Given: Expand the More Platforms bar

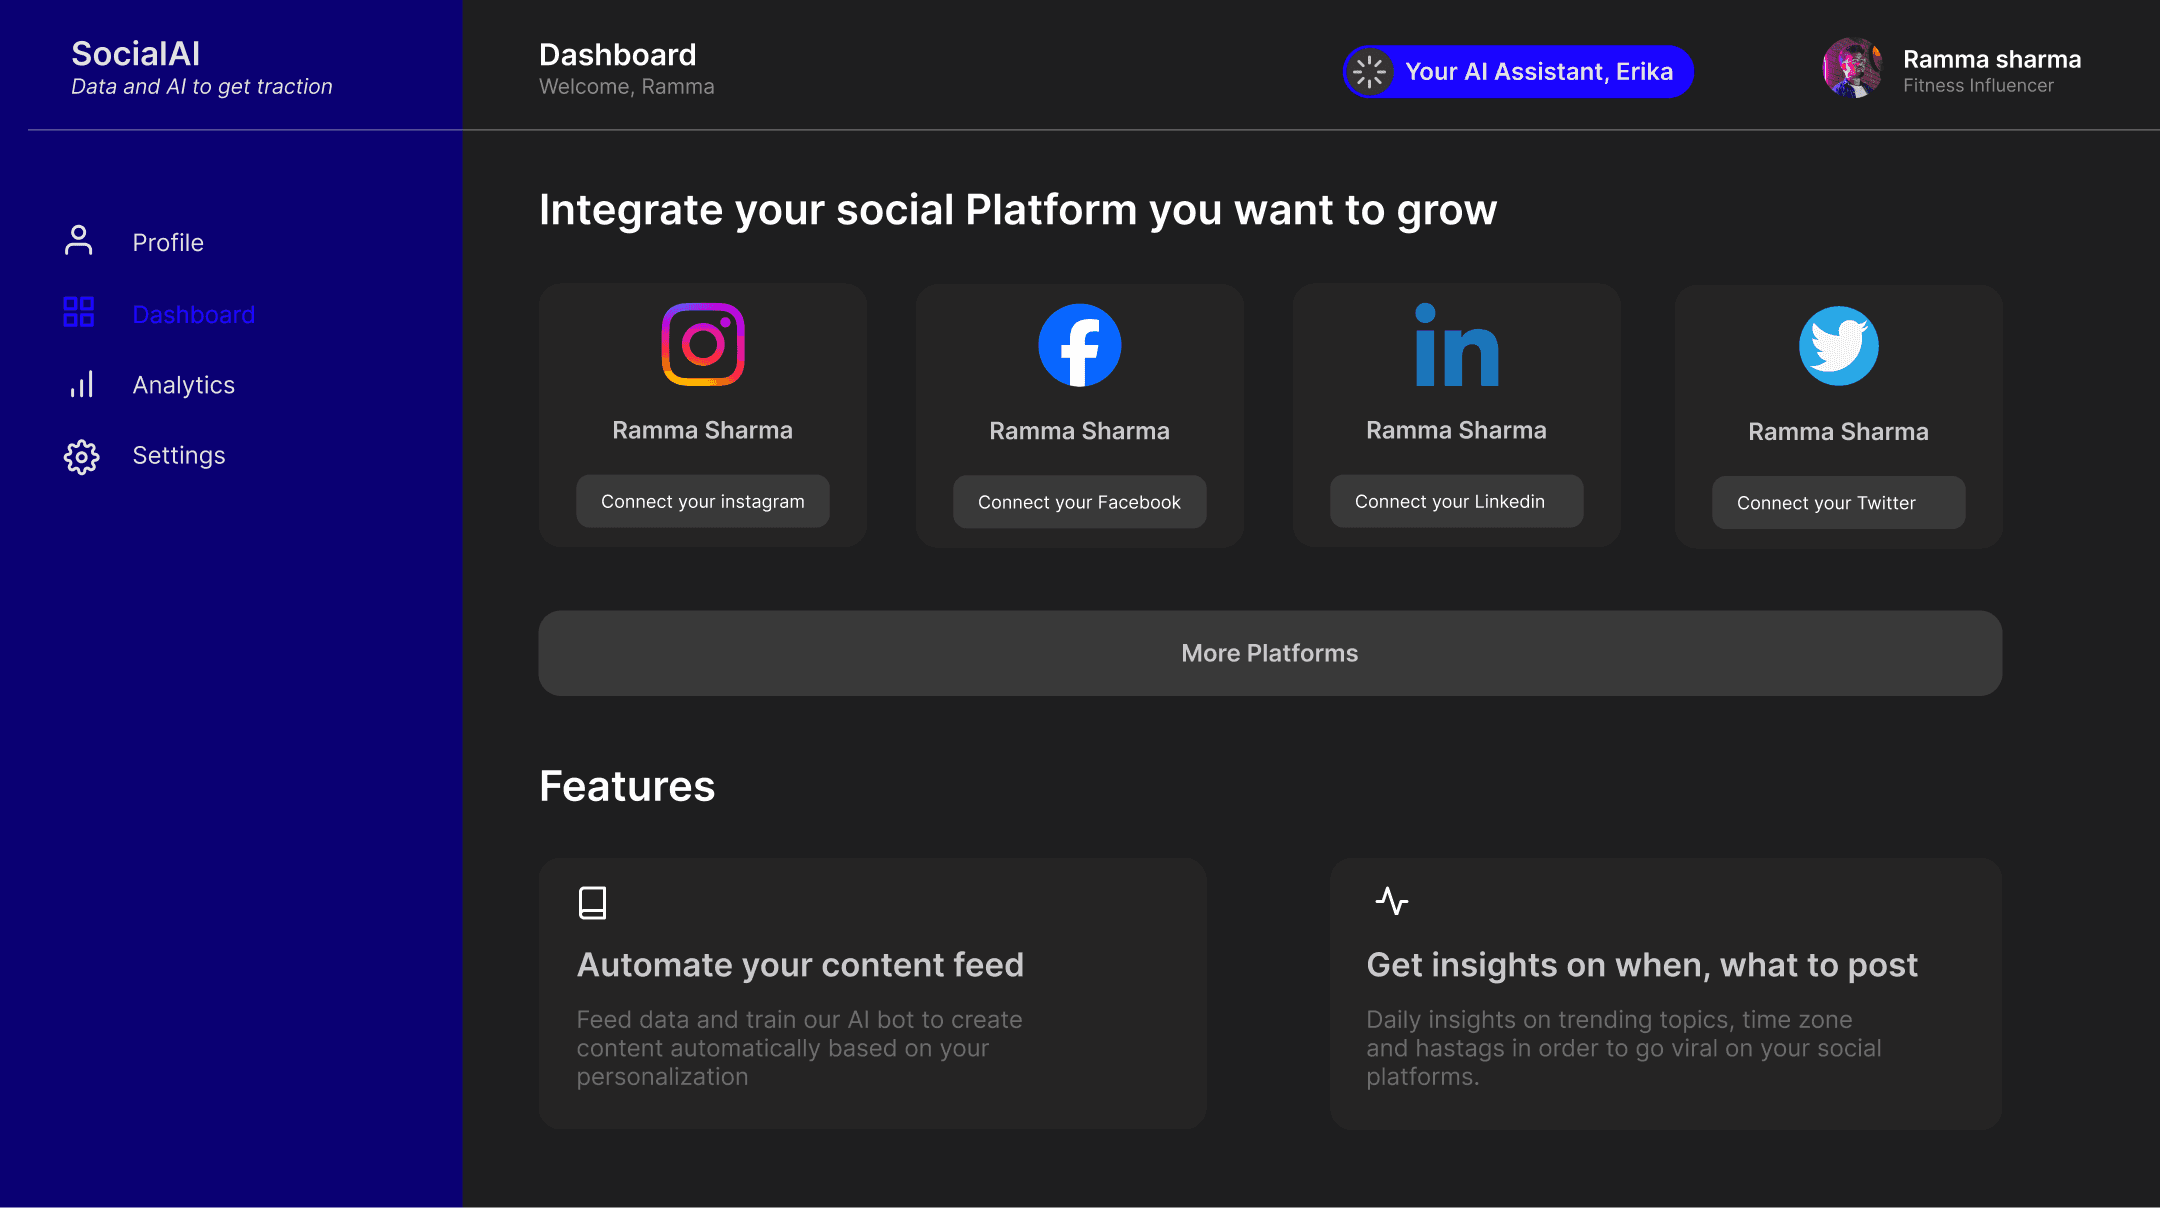Looking at the screenshot, I should click(x=1270, y=653).
